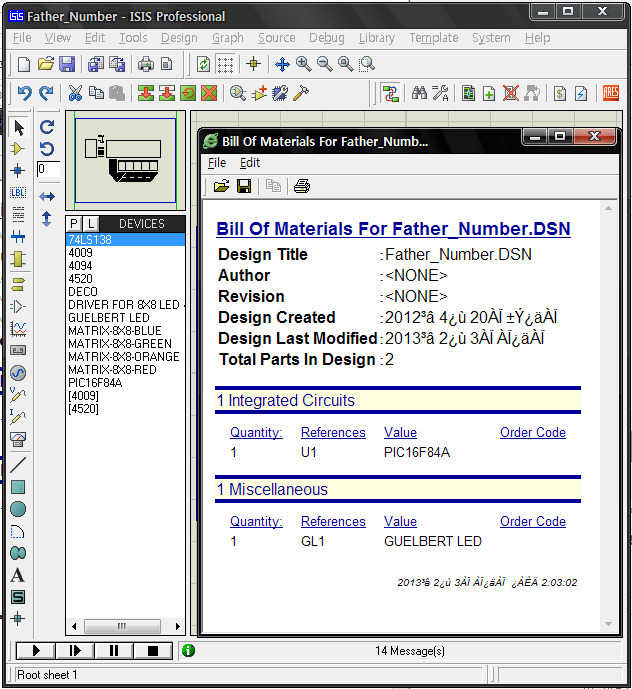The width and height of the screenshot is (632, 689).
Task: Open the File menu in Bill Of Materials window
Action: (x=217, y=163)
